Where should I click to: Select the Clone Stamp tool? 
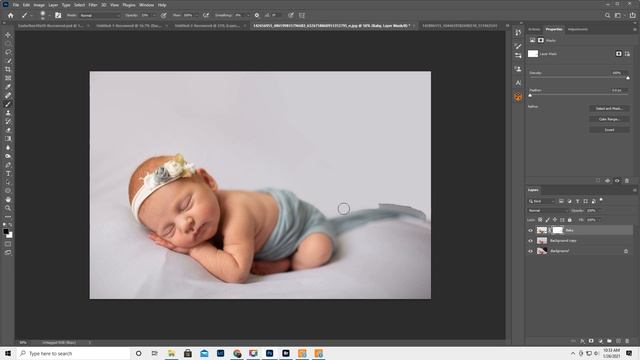point(8,113)
